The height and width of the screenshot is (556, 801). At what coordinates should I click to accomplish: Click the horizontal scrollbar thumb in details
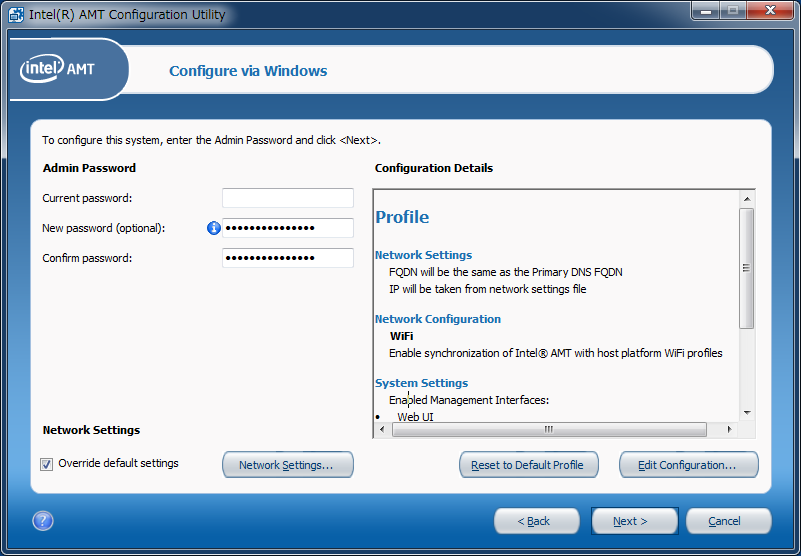pos(548,429)
